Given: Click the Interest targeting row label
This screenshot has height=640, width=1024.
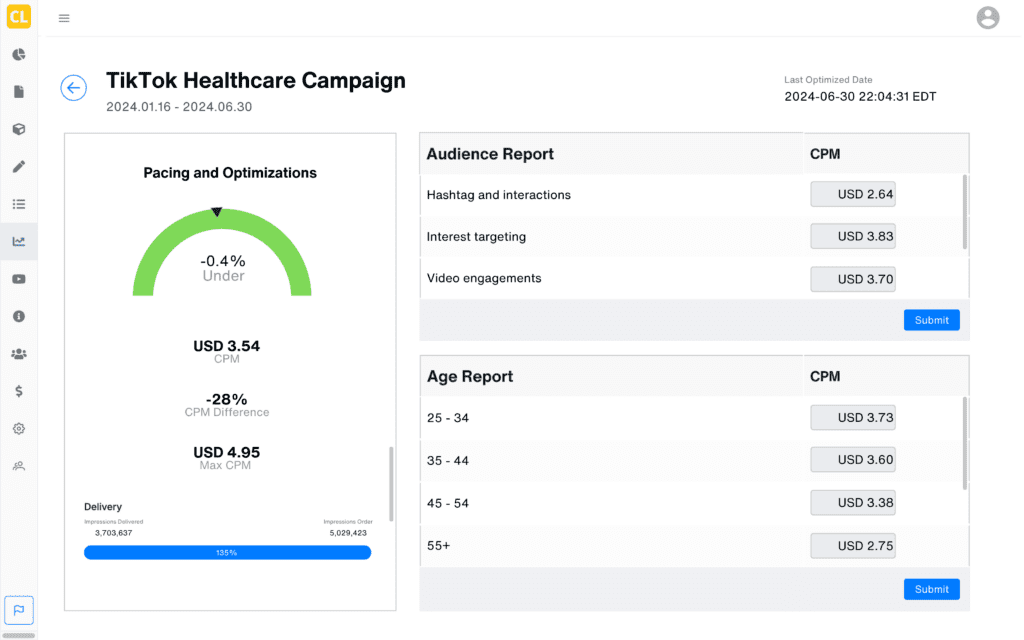Looking at the screenshot, I should [476, 236].
